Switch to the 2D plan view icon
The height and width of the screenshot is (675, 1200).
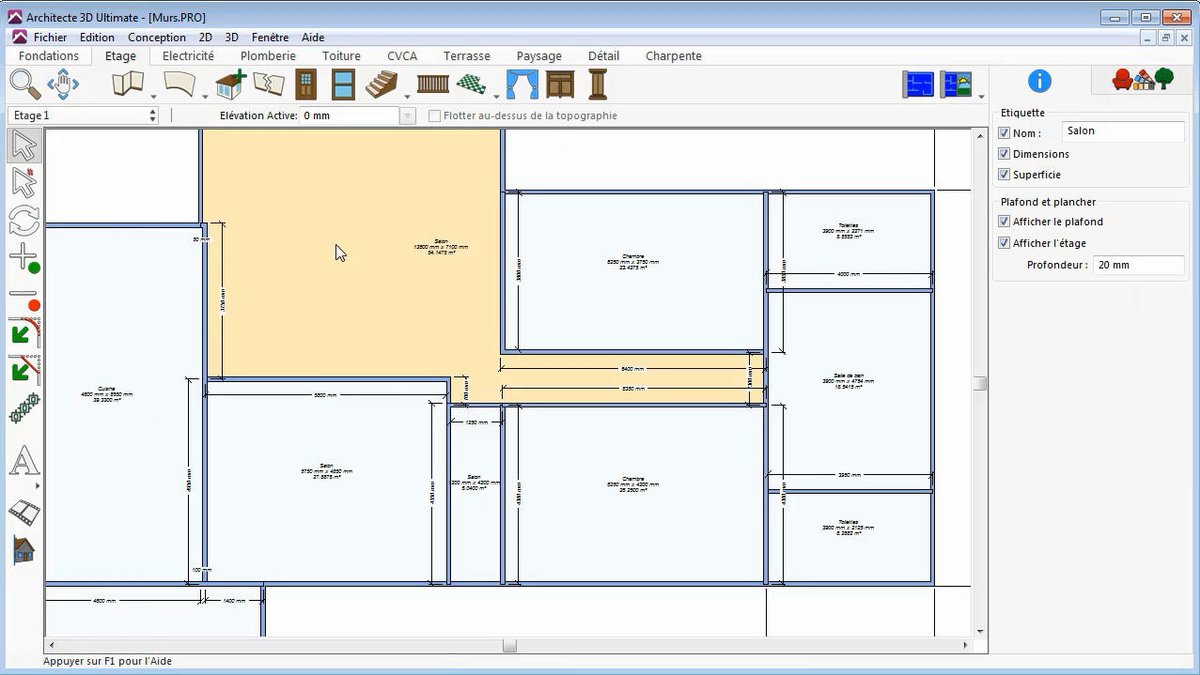coord(918,84)
